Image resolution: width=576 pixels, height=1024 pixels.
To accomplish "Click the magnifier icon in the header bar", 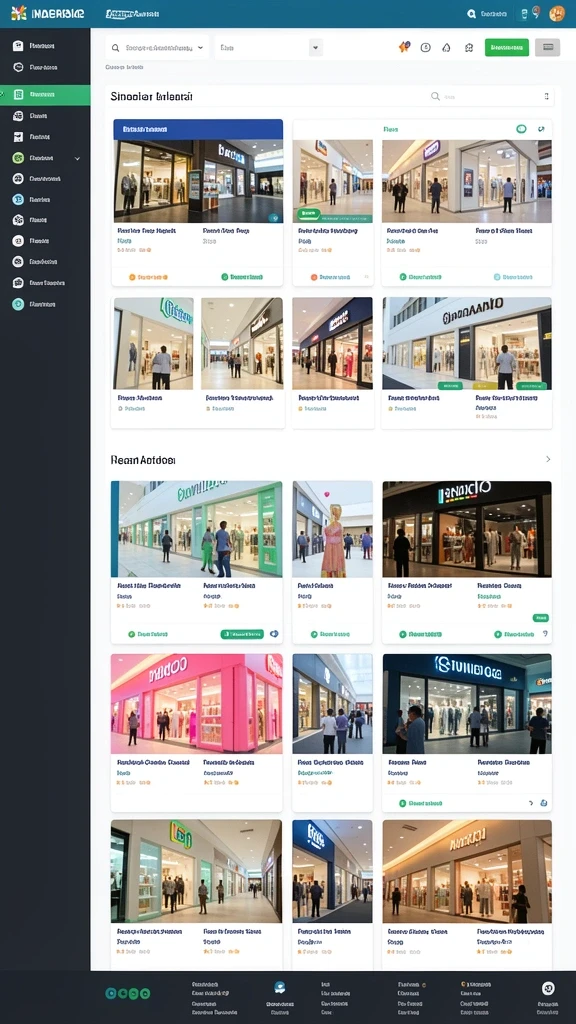I will point(472,14).
